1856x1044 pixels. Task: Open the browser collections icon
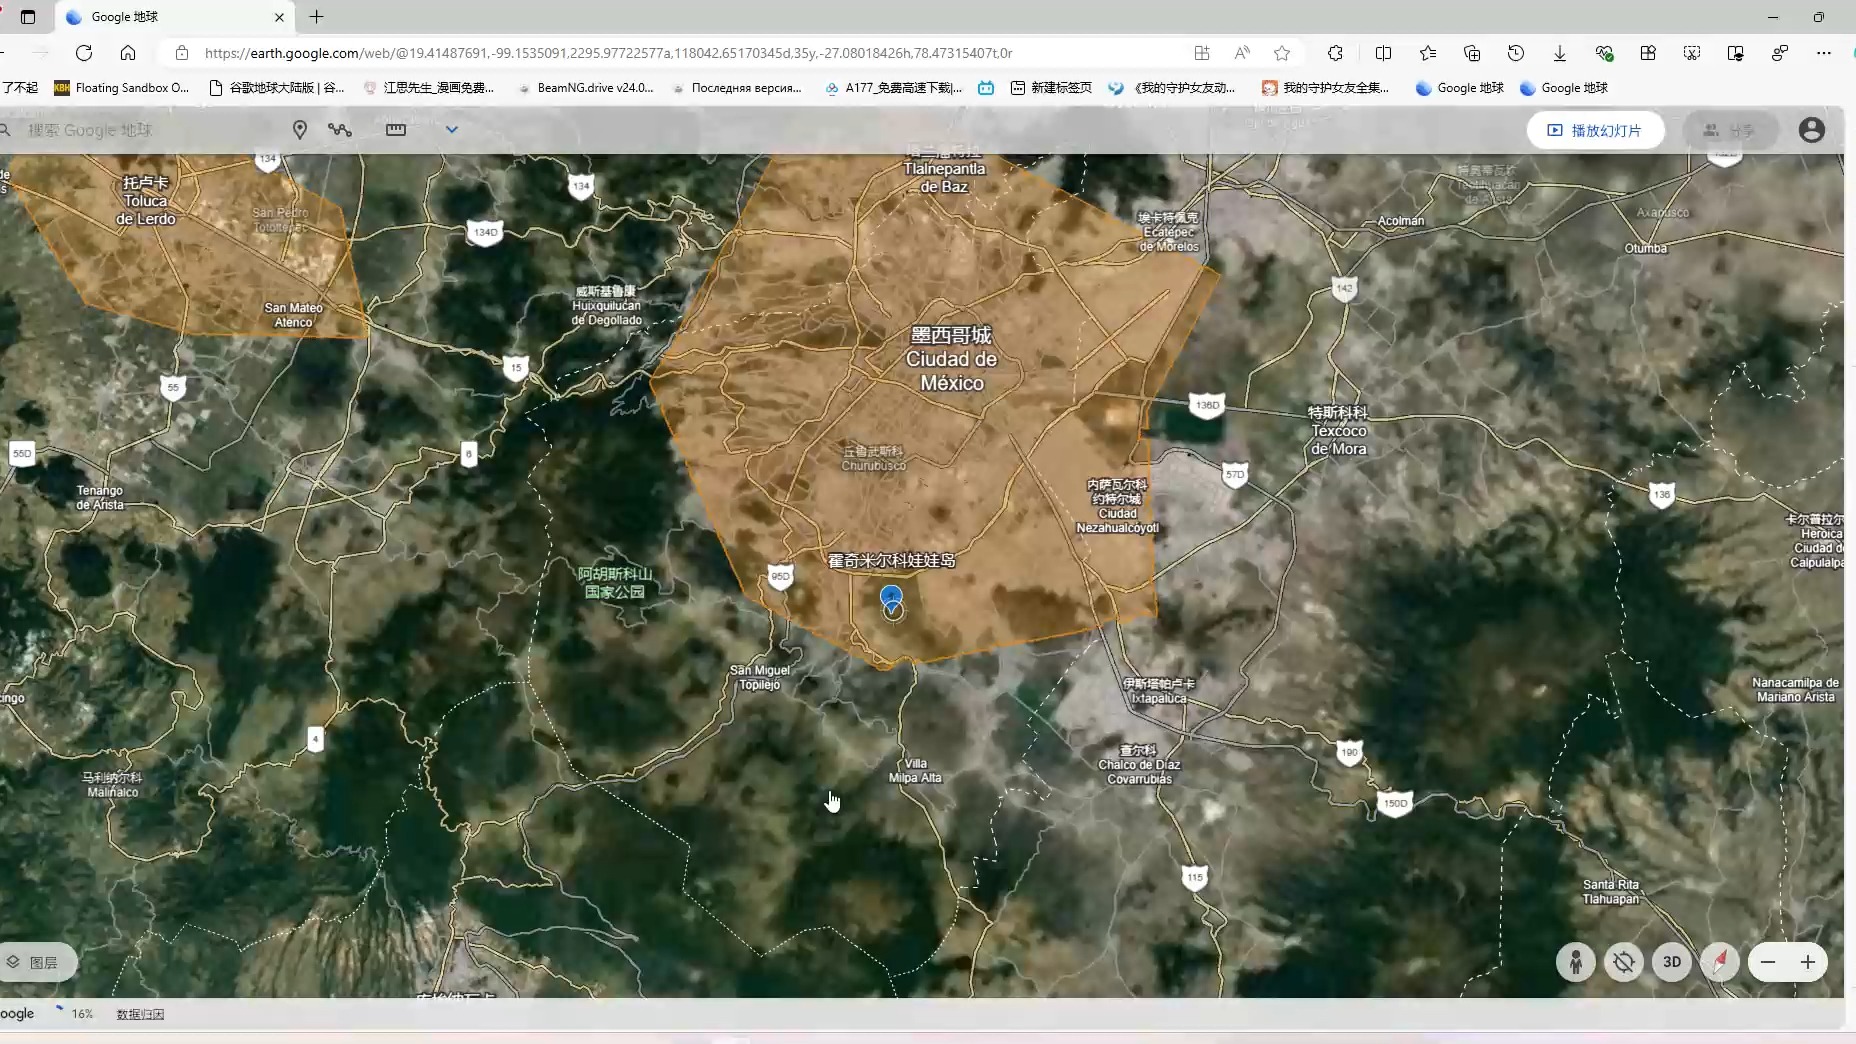[1472, 53]
